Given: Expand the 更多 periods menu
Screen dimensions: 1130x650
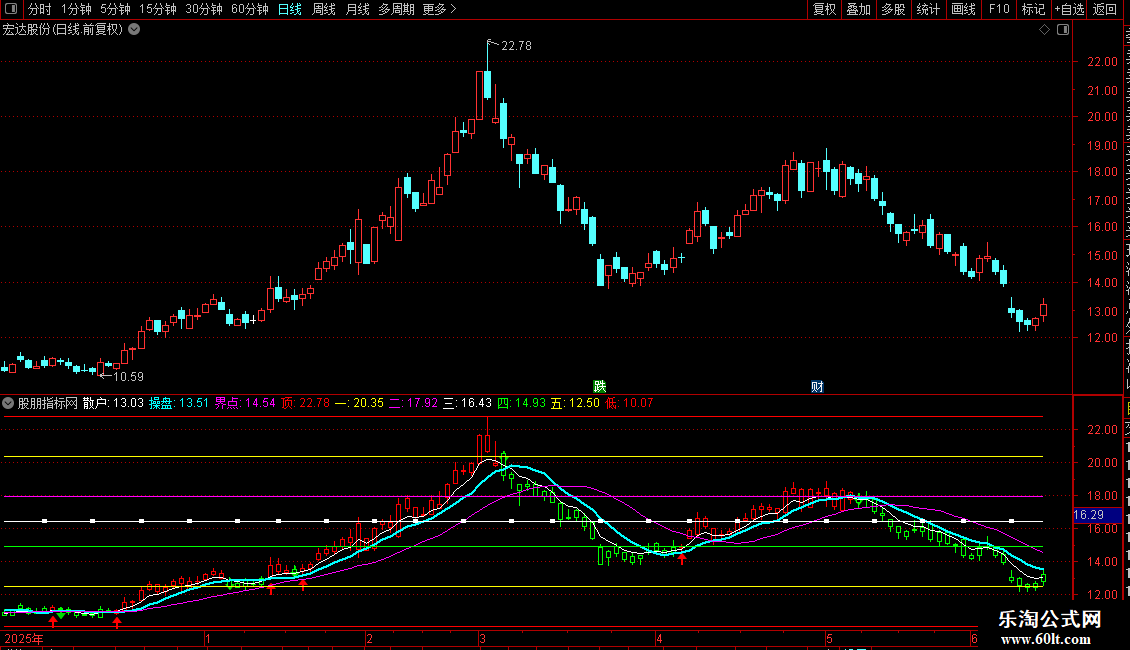Looking at the screenshot, I should tap(439, 9).
